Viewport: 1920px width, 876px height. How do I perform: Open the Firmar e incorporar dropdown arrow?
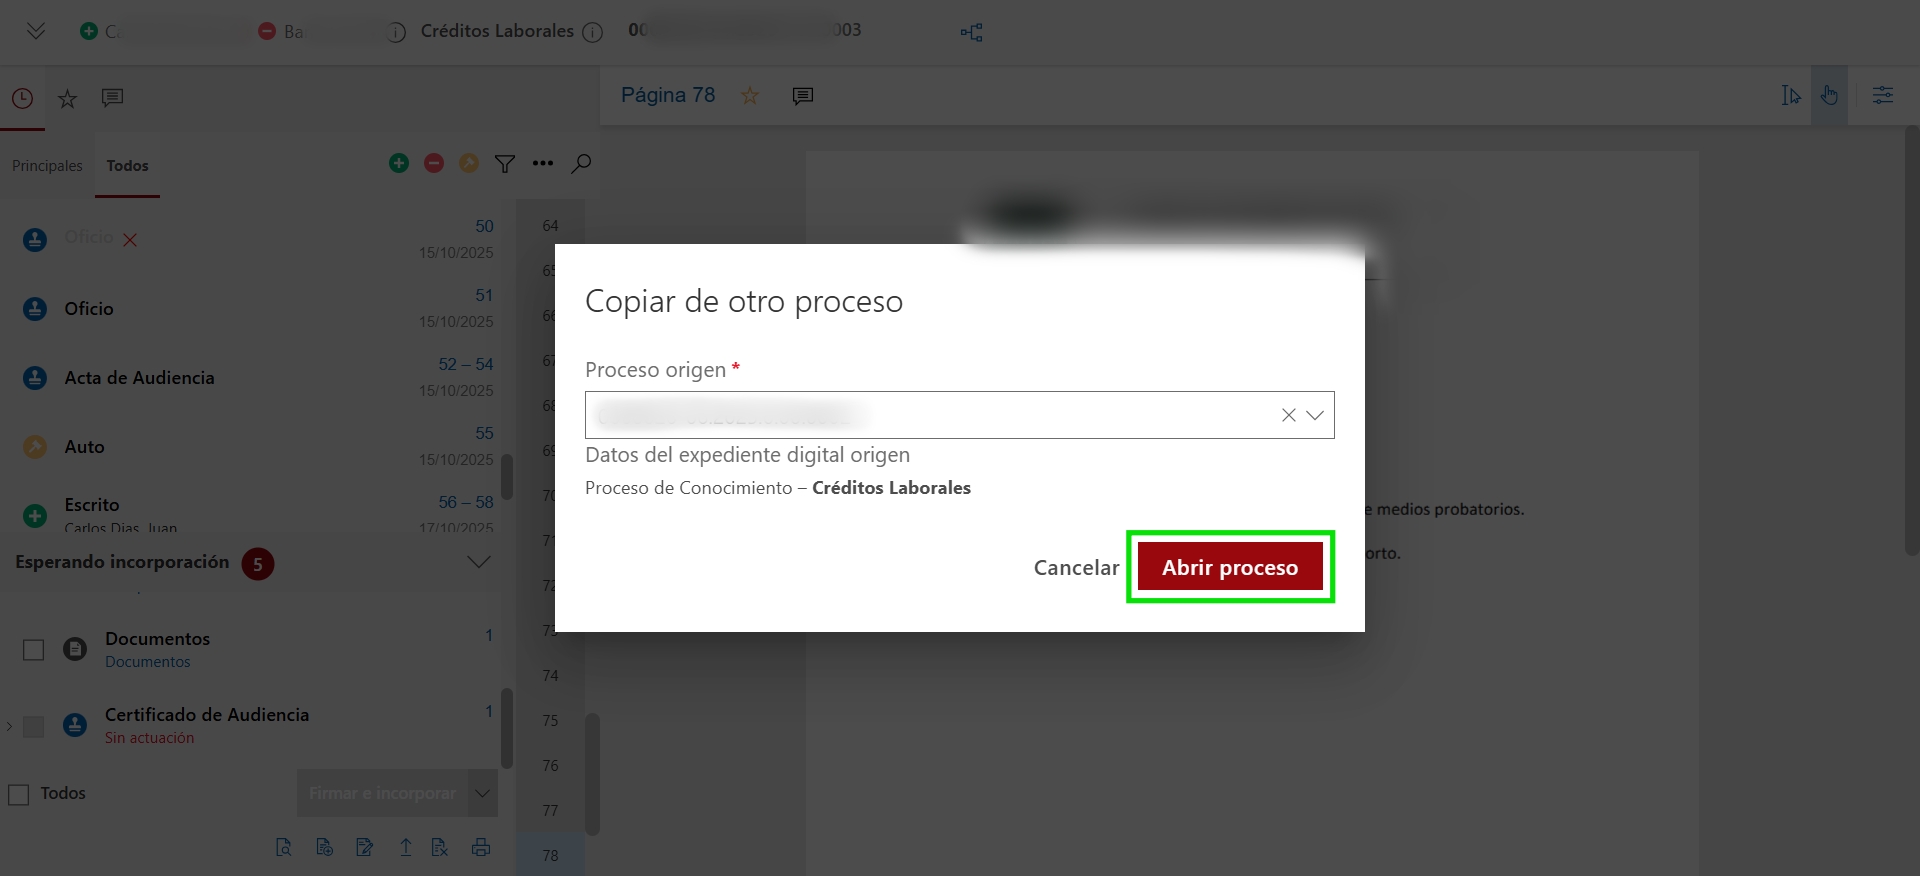[483, 793]
